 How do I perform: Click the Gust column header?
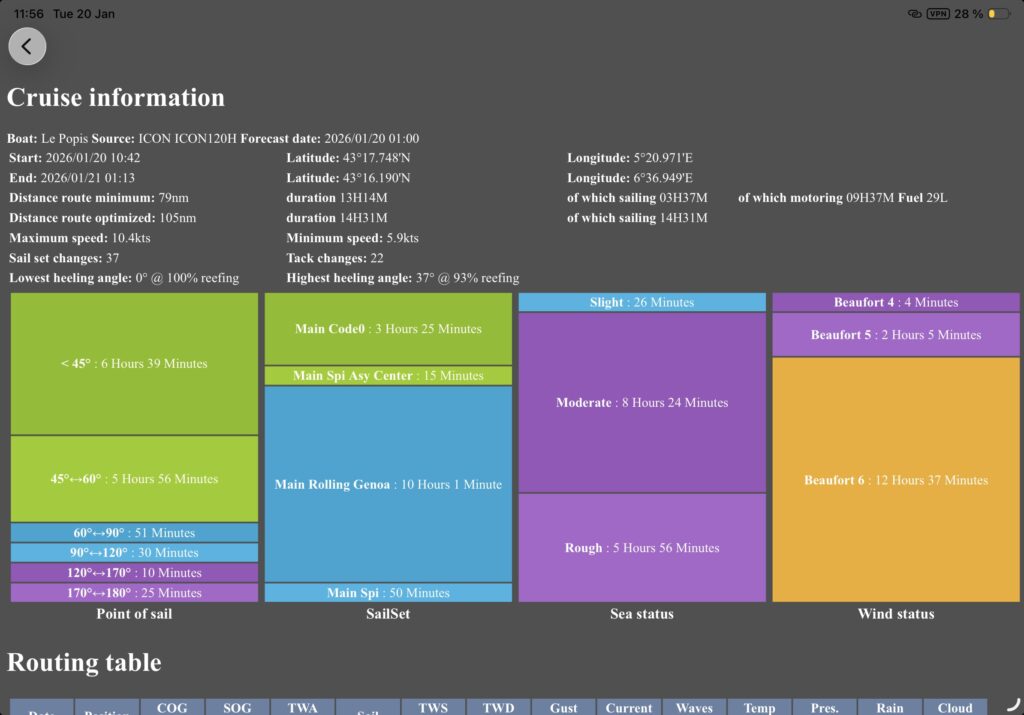(x=564, y=707)
